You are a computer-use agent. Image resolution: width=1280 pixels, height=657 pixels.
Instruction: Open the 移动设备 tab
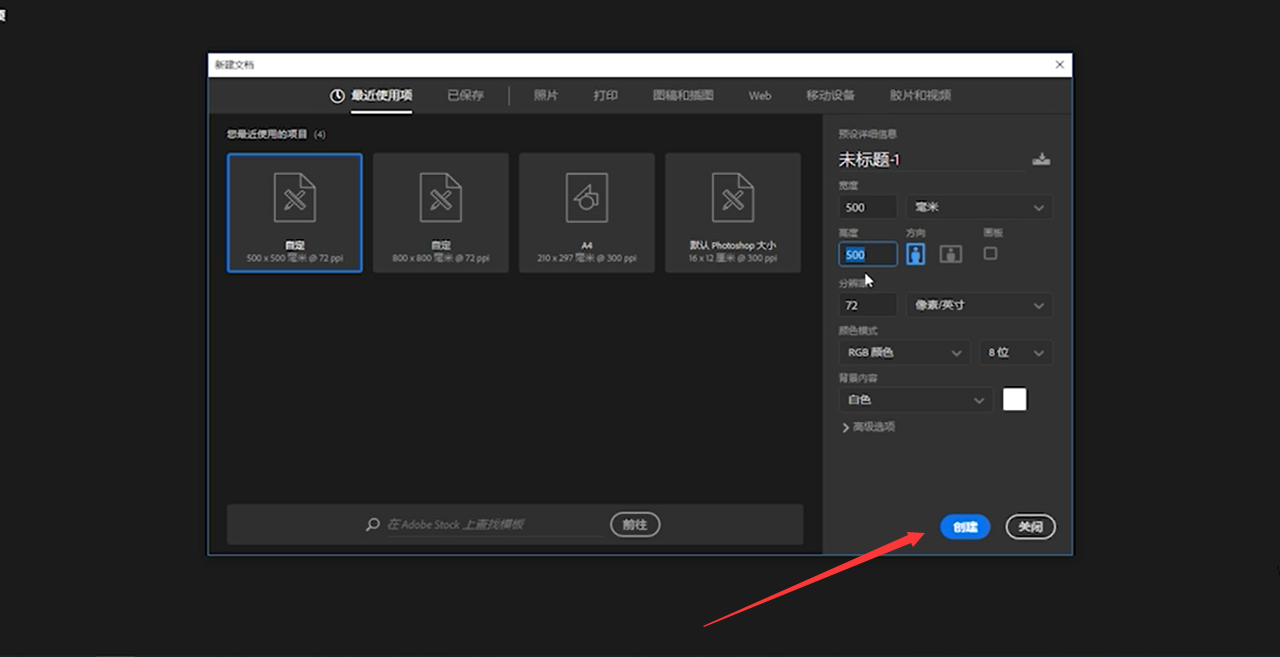pyautogui.click(x=831, y=96)
